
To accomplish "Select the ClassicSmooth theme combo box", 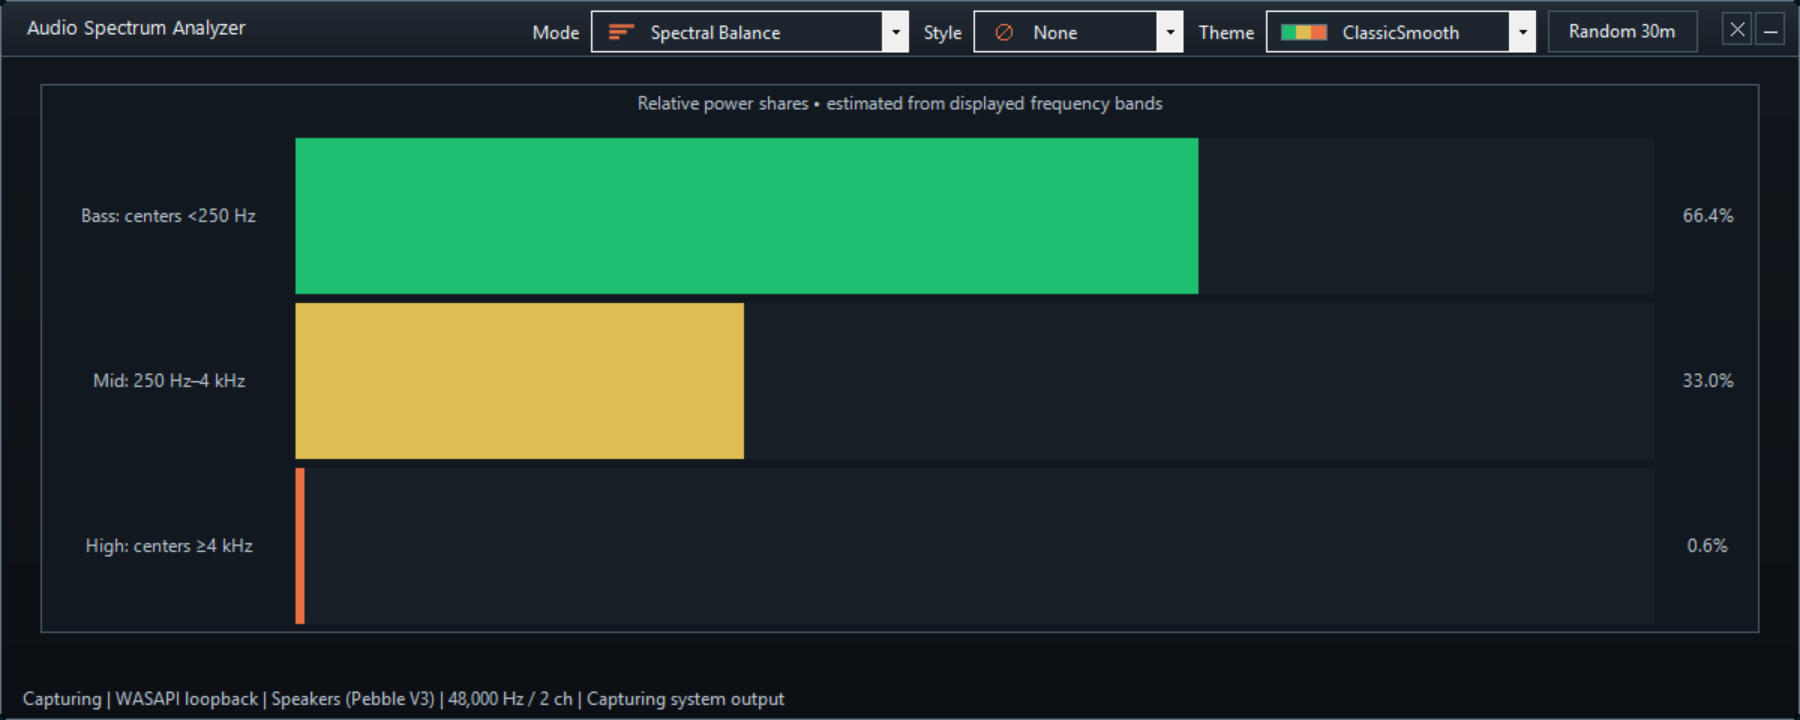I will pyautogui.click(x=1401, y=32).
